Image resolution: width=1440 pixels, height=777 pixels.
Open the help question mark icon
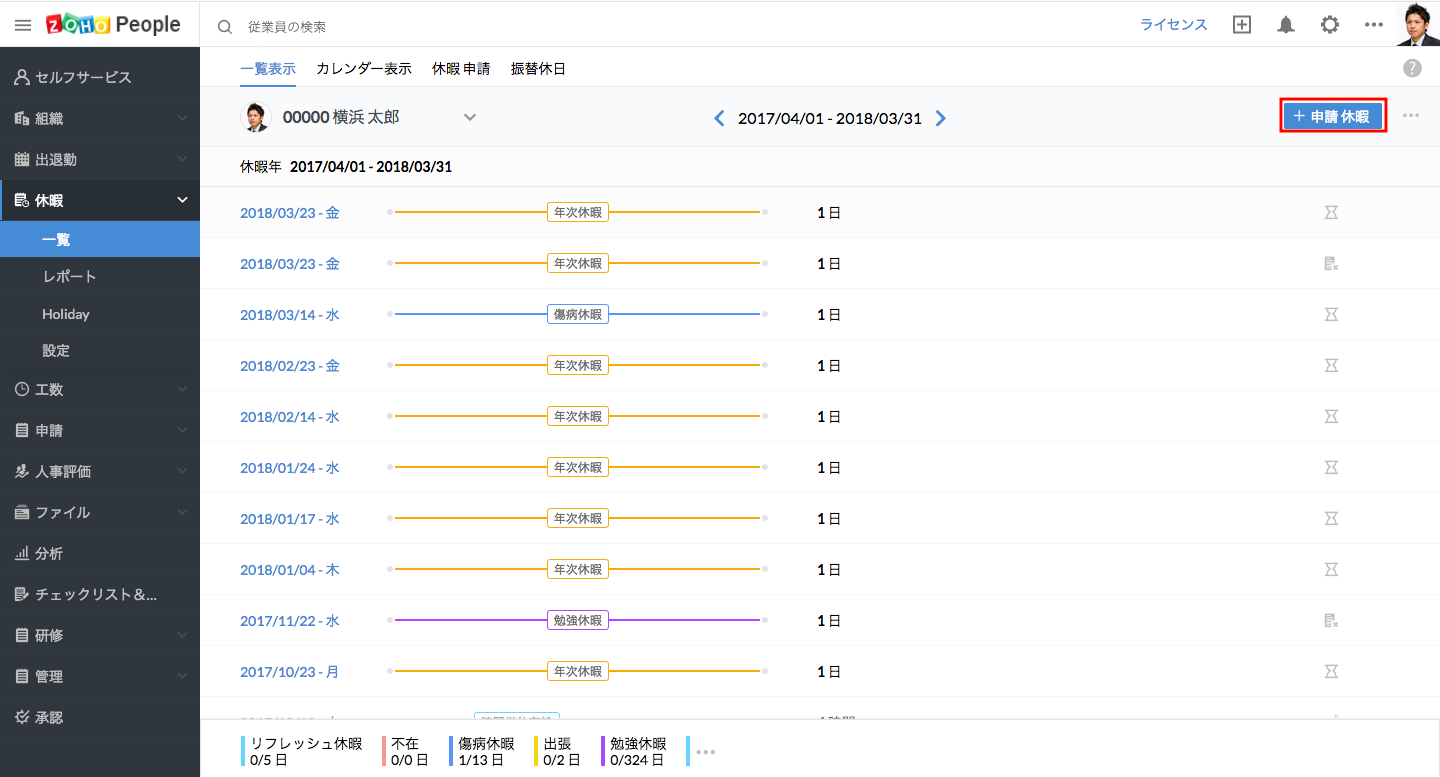pyautogui.click(x=1412, y=68)
